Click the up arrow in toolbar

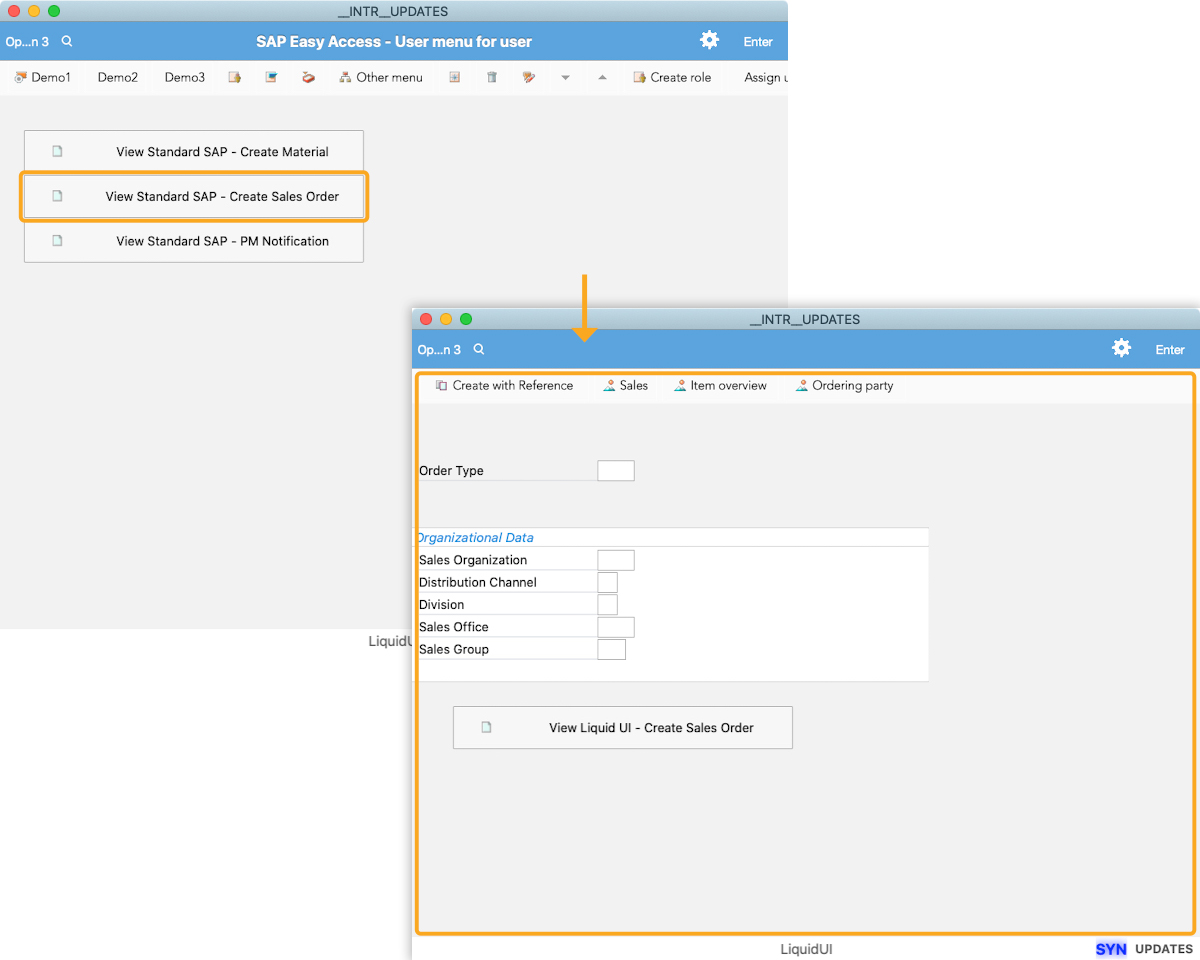pos(602,77)
